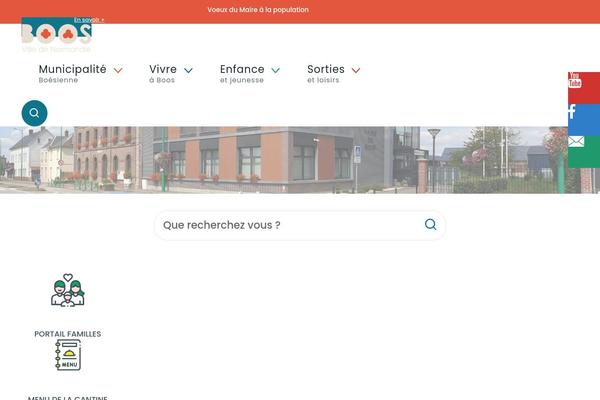The image size is (600, 400).
Task: Open the Portail Familles family icon
Action: click(68, 290)
